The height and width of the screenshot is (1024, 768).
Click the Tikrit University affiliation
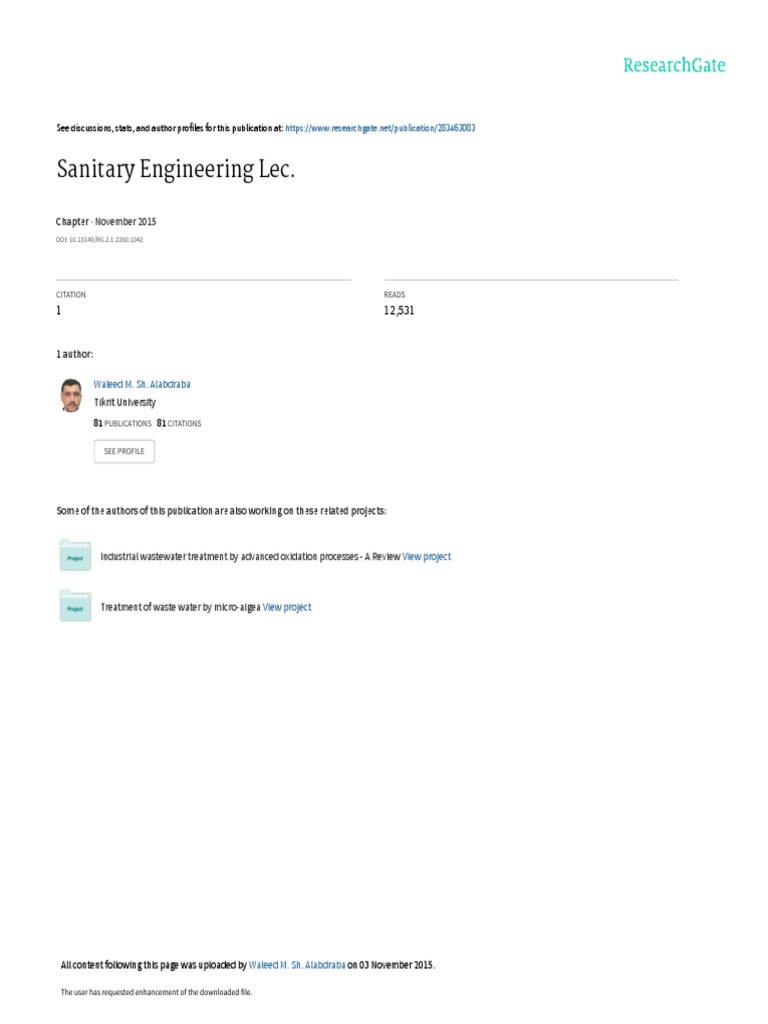point(124,402)
